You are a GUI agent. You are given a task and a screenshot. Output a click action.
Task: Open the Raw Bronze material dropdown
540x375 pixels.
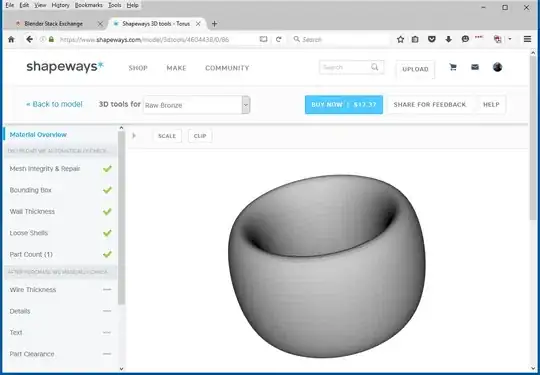[x=196, y=105]
